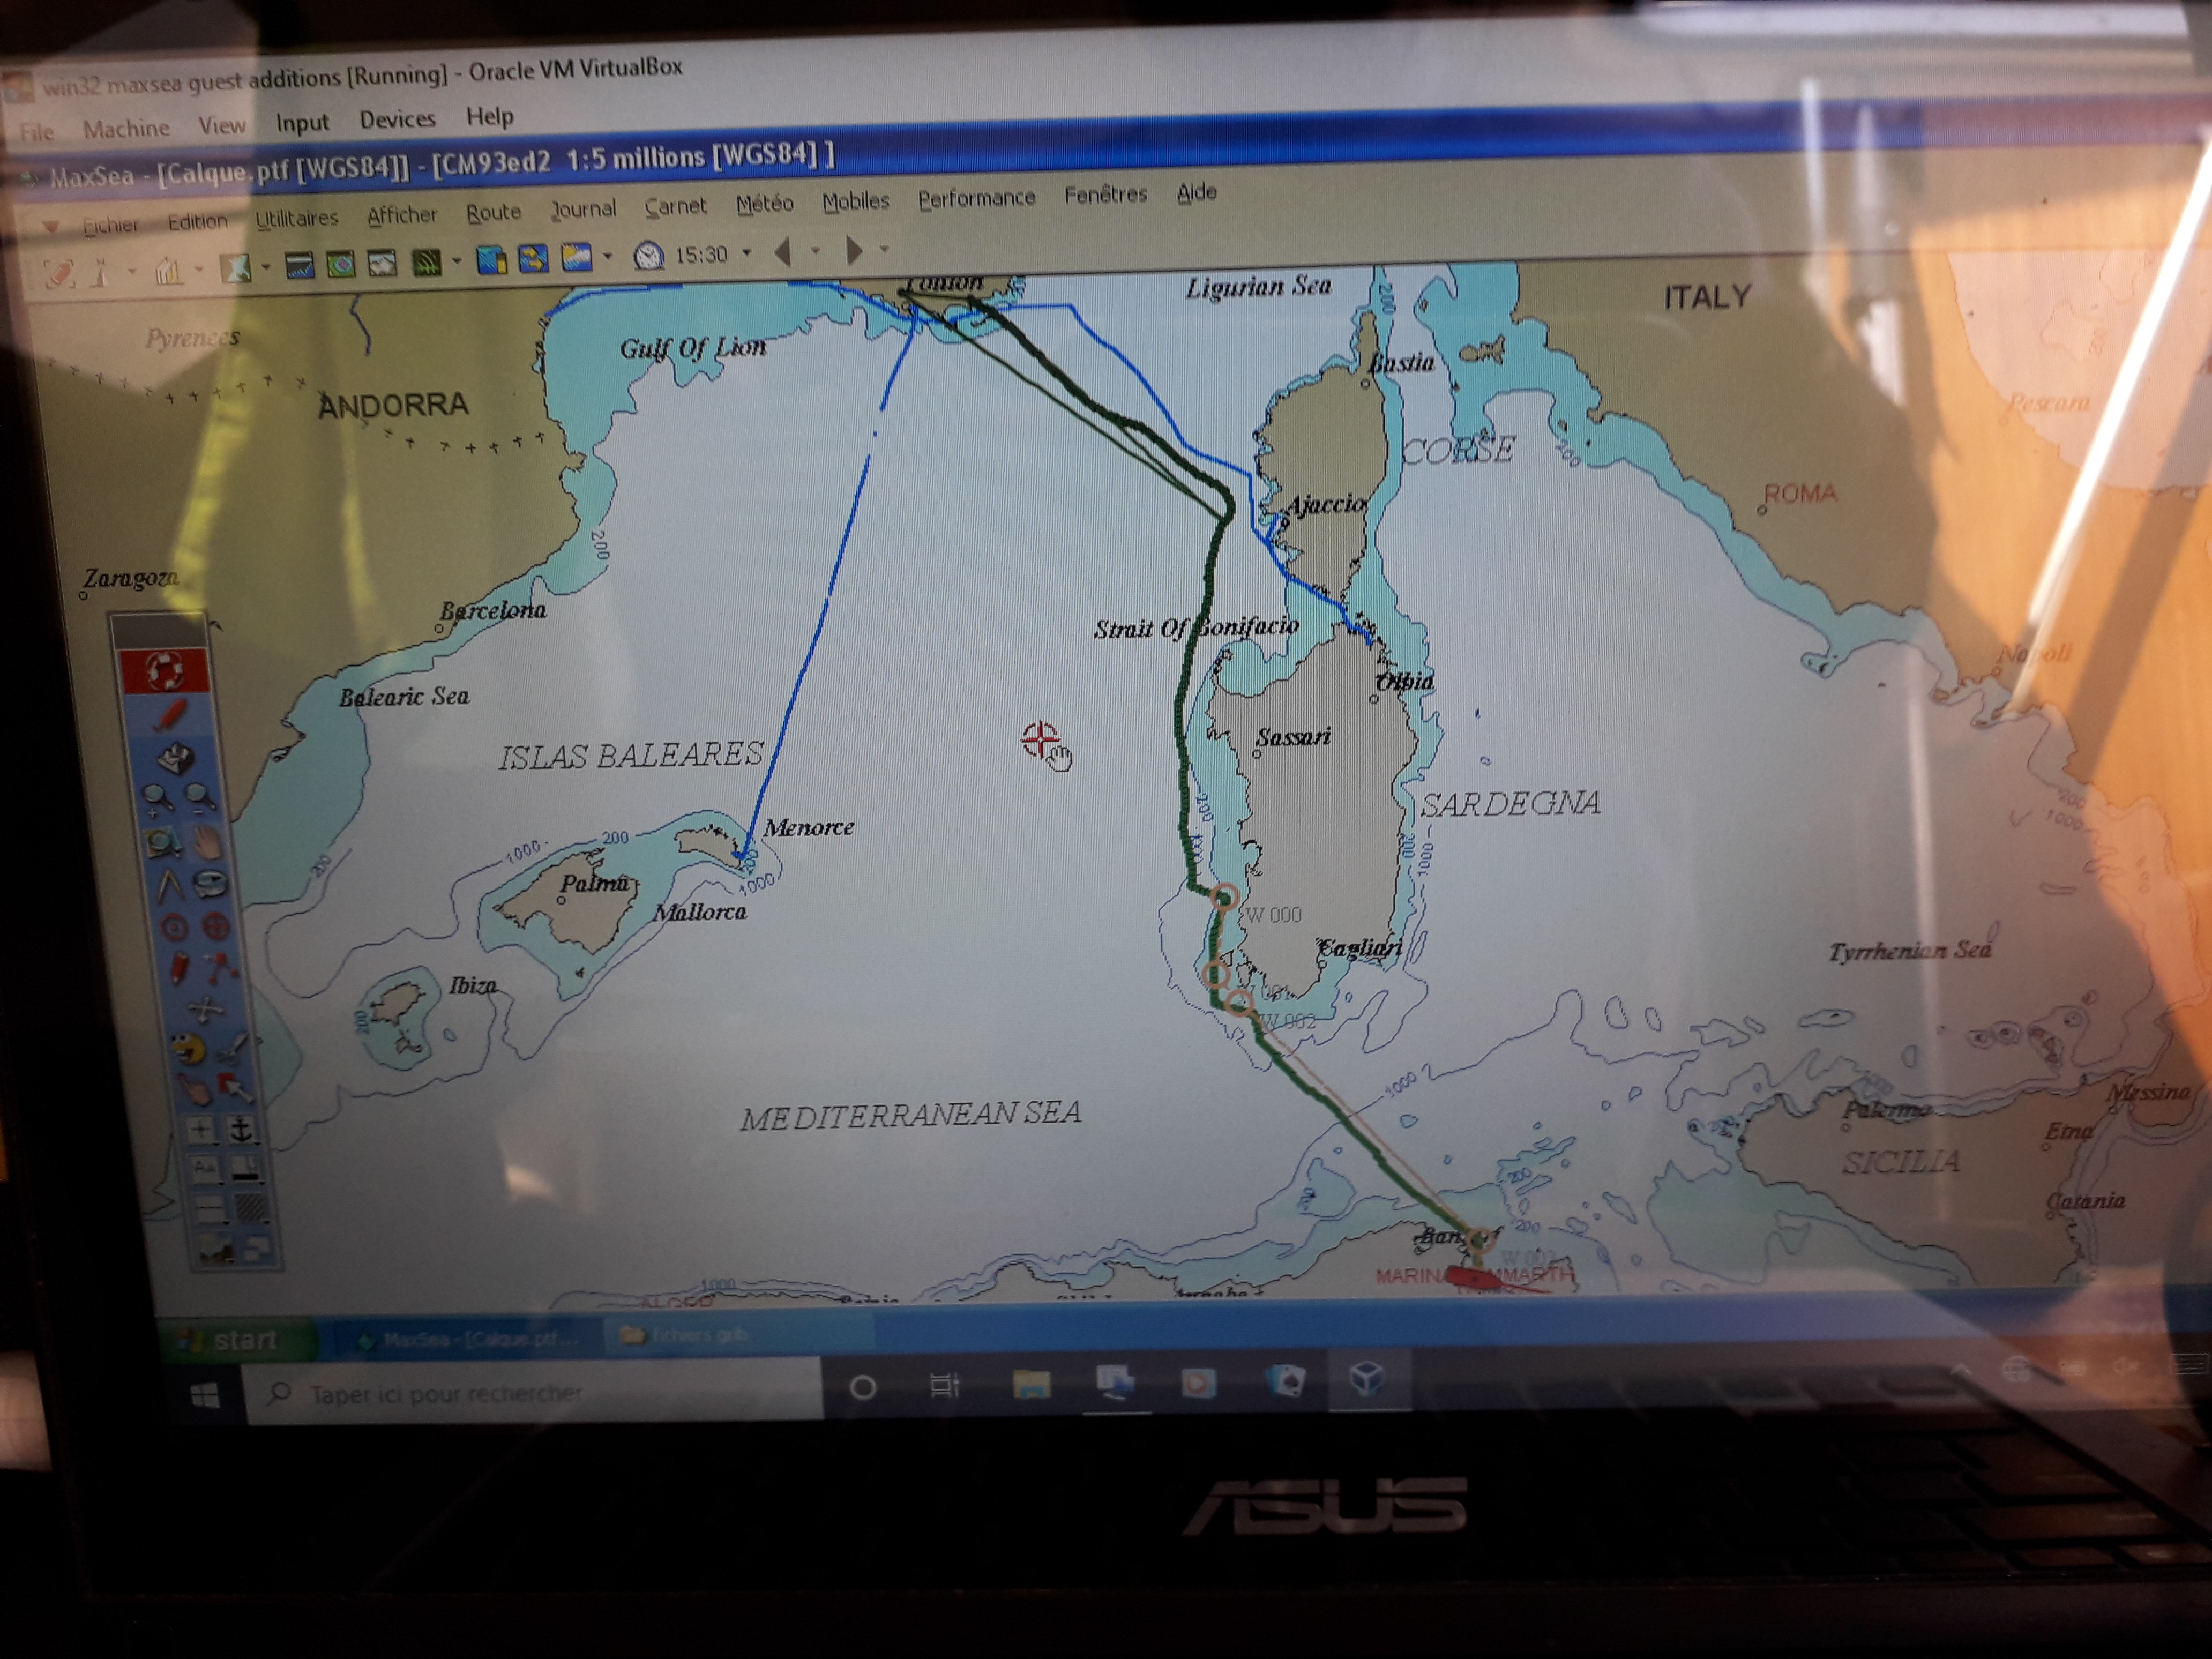Click the map chart toolbar icon

click(x=235, y=268)
